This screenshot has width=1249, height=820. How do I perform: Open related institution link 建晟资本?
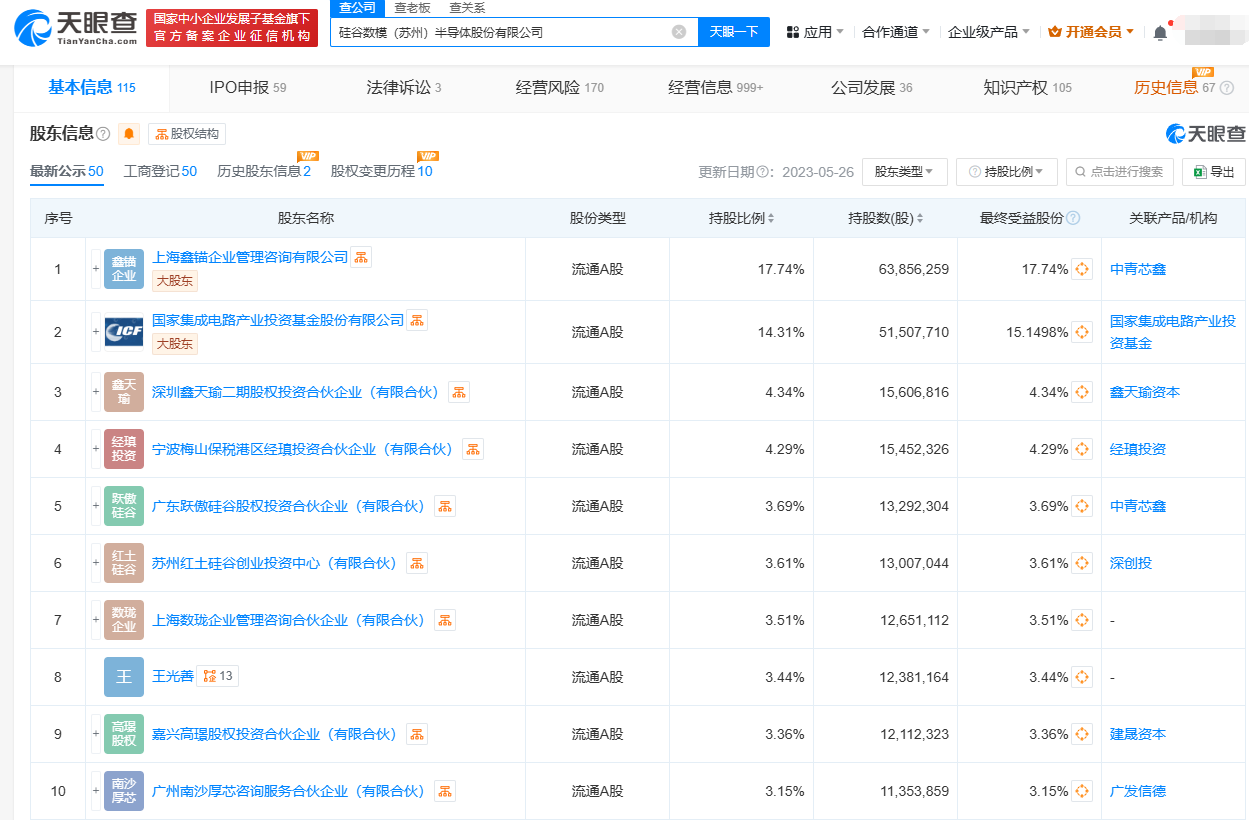click(x=1138, y=734)
